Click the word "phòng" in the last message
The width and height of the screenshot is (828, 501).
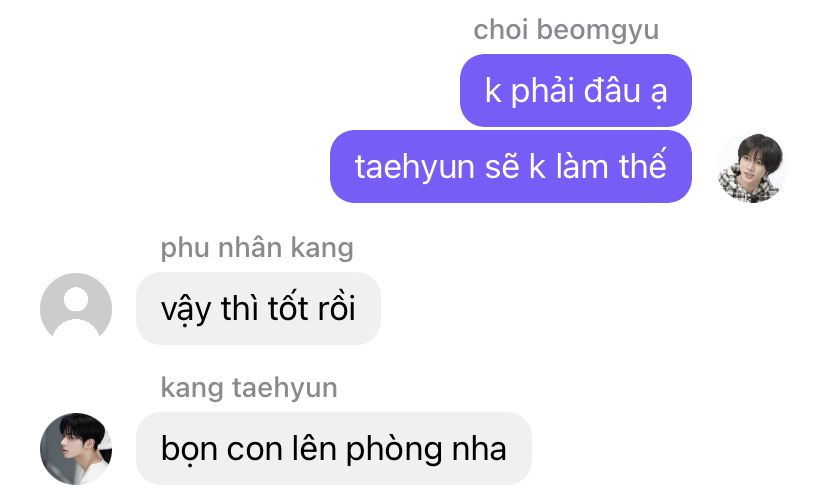pos(394,450)
